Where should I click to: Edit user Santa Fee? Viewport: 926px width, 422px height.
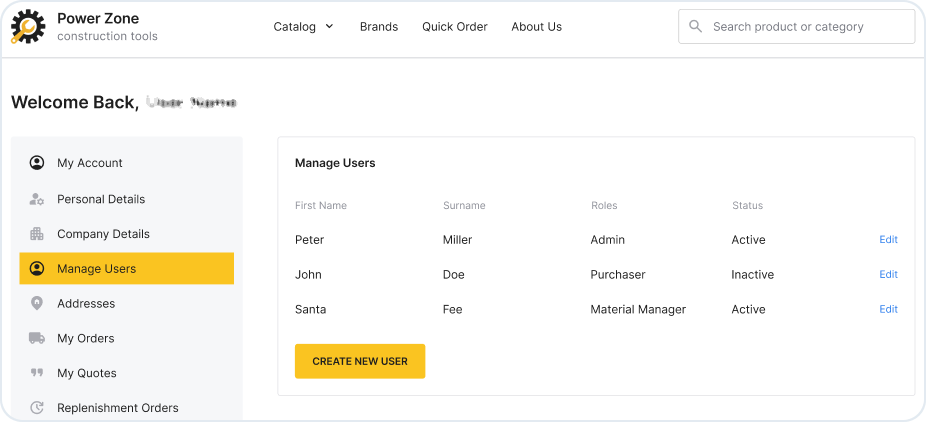(x=888, y=309)
